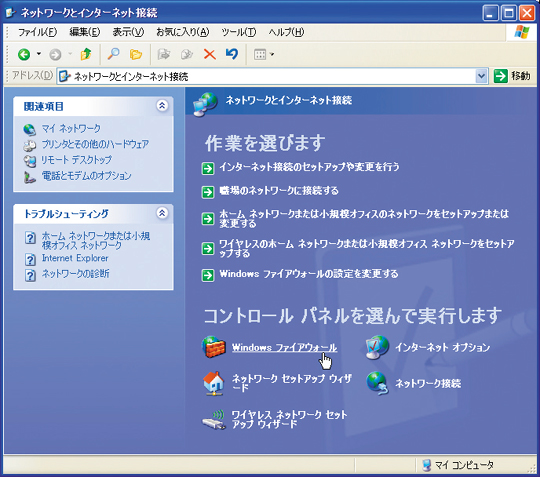Screen dimensions: 540x477
Task: Click the インターネット オプション icon
Action: click(377, 347)
